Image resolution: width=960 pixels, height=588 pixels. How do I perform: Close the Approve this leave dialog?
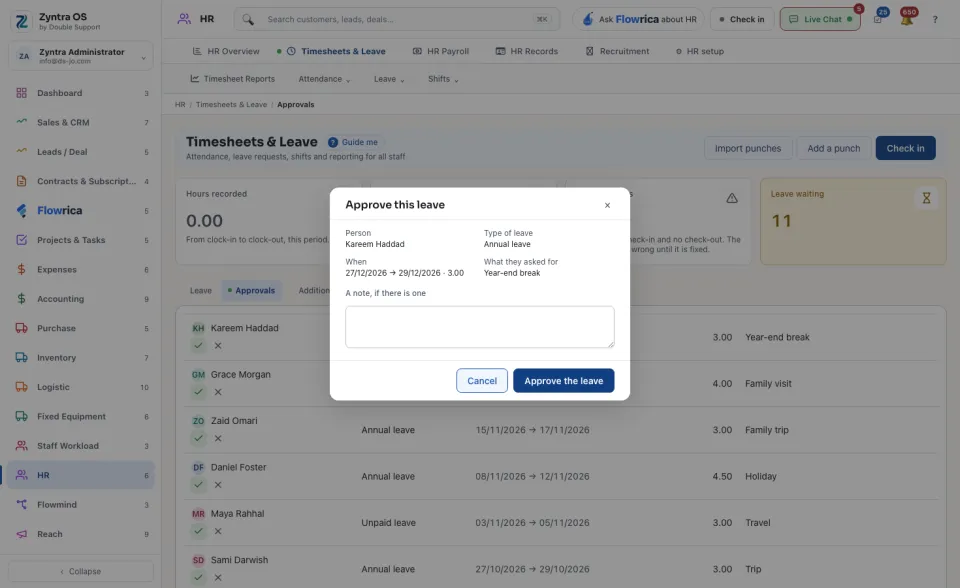[607, 205]
